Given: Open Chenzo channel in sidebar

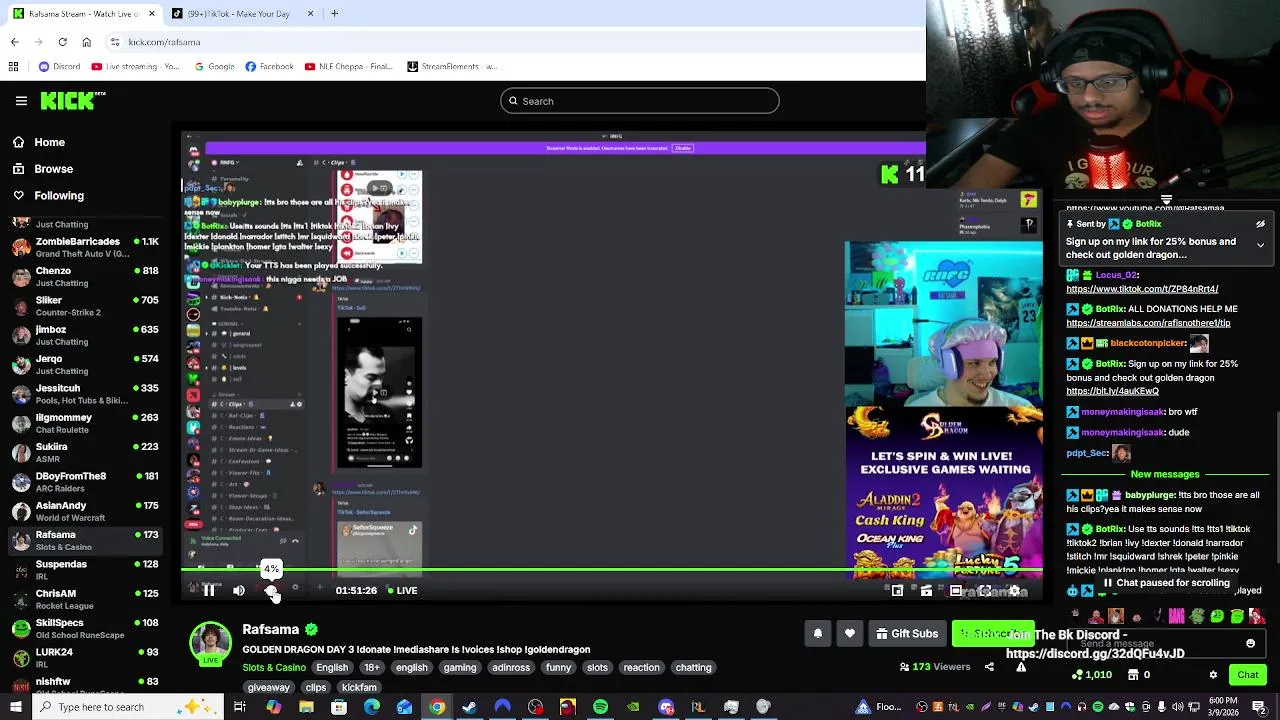Looking at the screenshot, I should [x=85, y=276].
